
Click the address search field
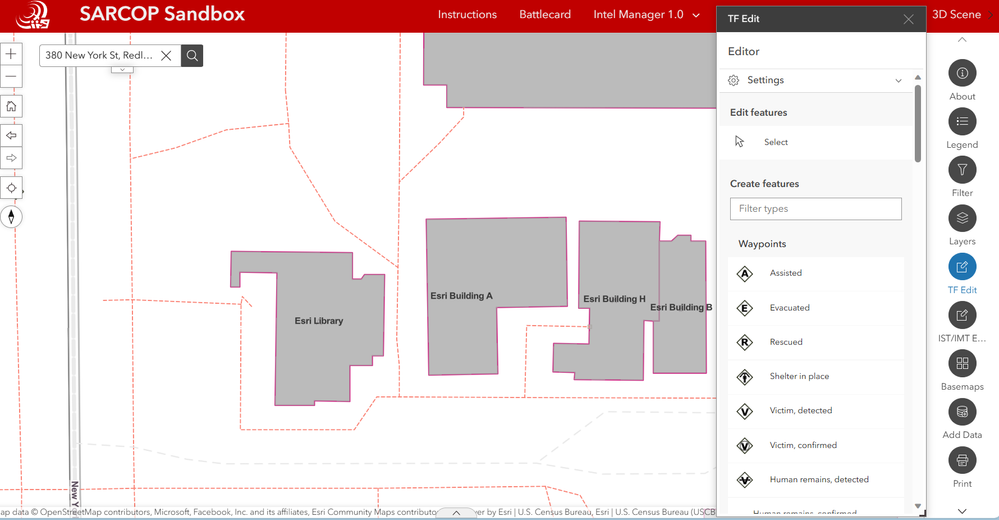[x=99, y=55]
